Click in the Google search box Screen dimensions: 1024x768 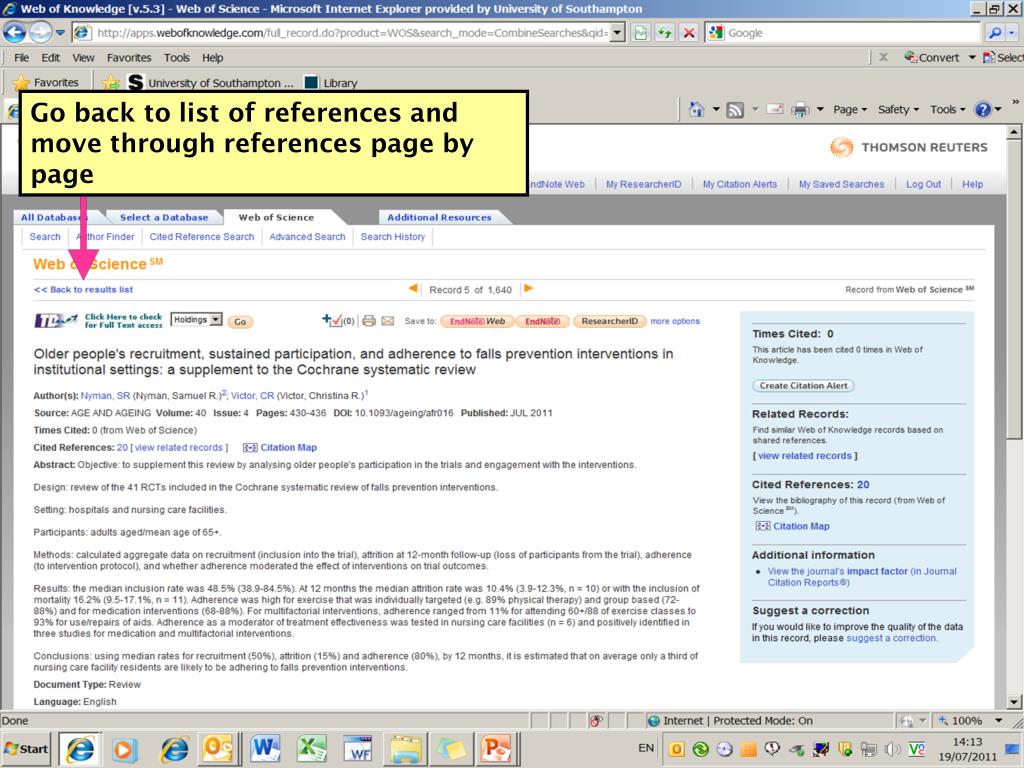(x=850, y=33)
